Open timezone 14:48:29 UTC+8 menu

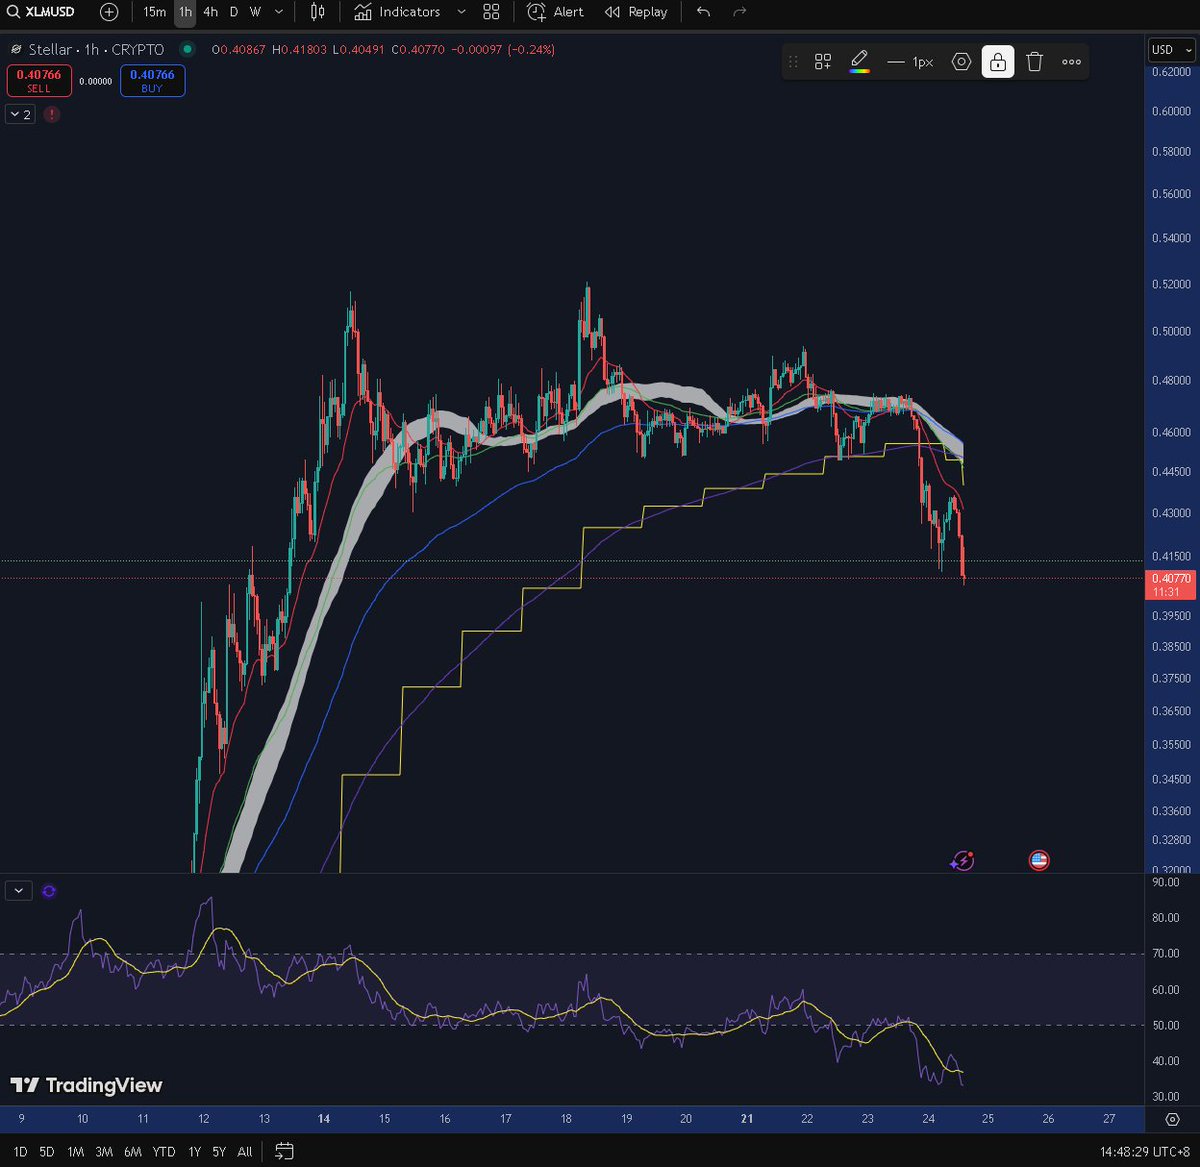pos(1147,1151)
